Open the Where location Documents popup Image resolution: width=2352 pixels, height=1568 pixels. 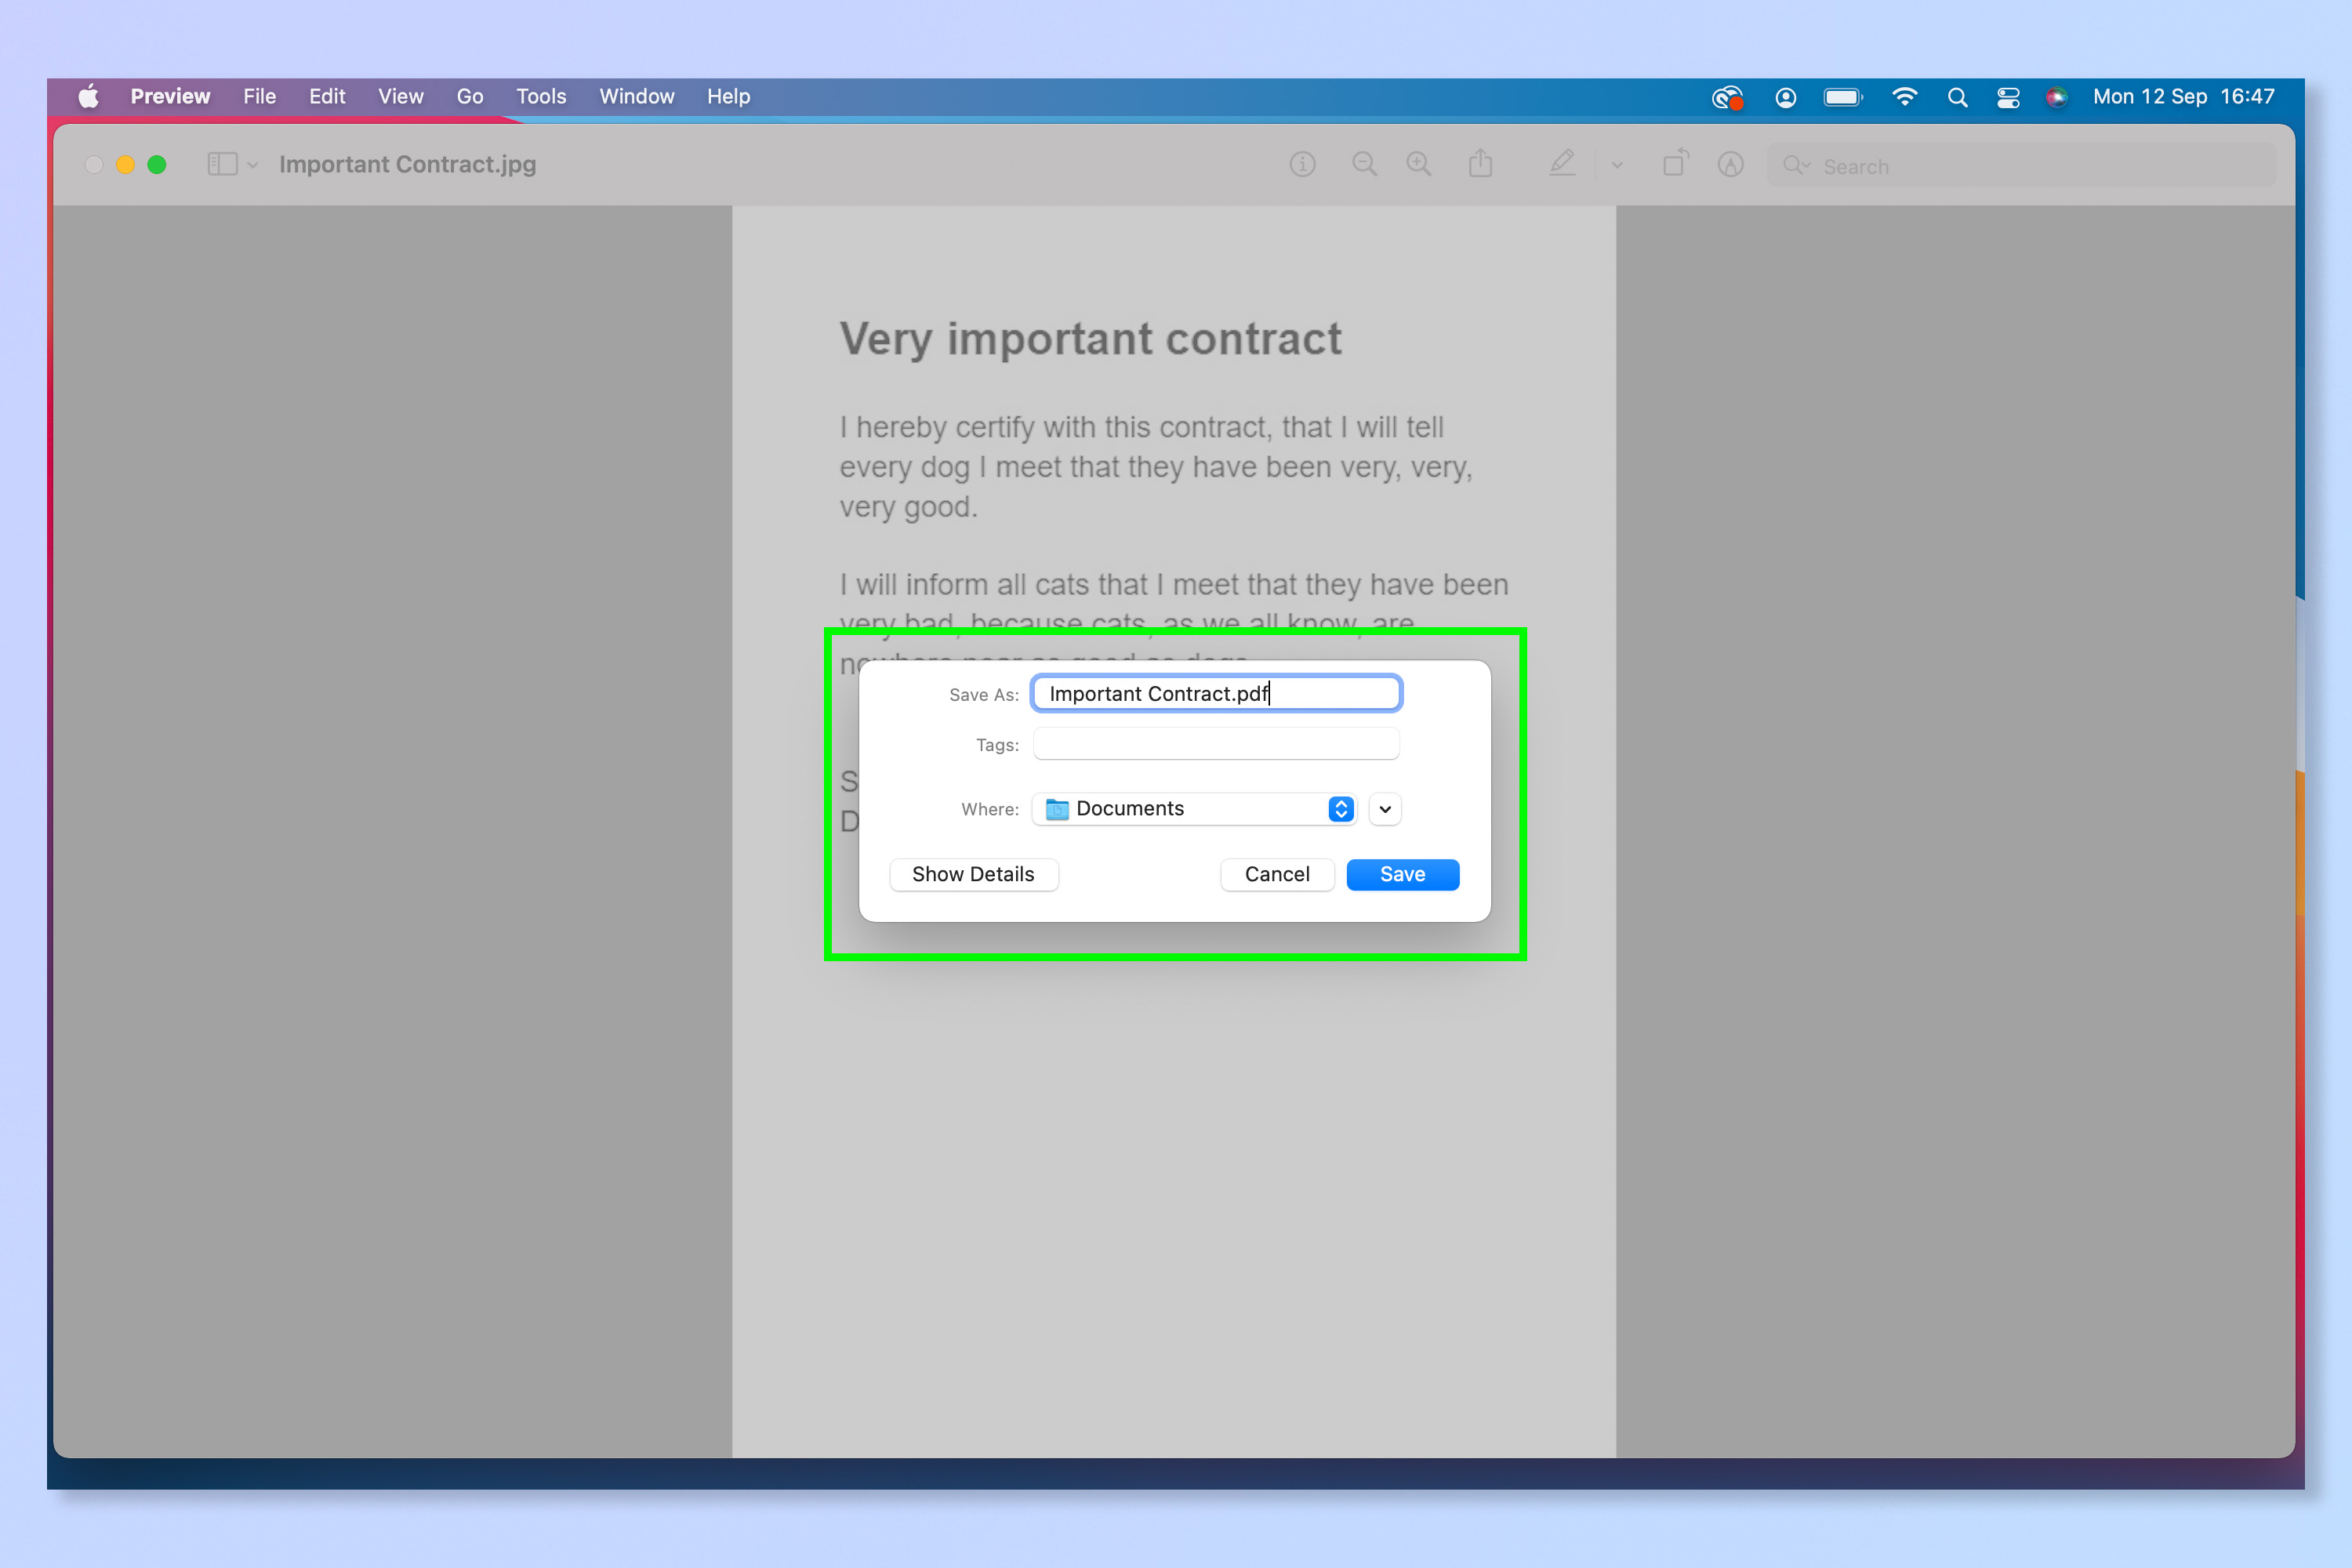1195,809
